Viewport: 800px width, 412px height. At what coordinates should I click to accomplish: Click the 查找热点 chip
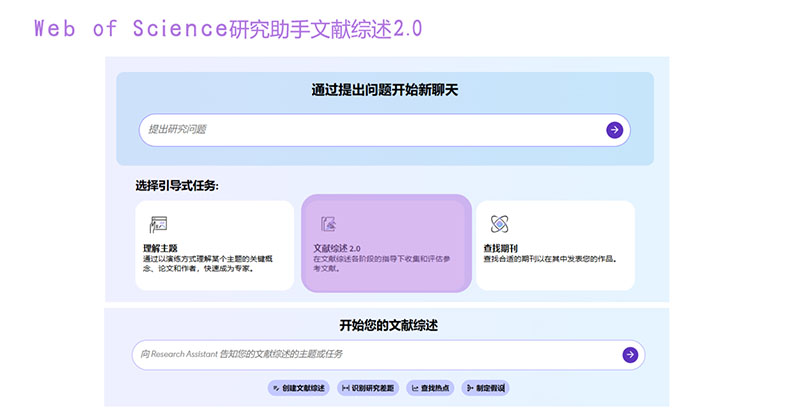point(430,388)
